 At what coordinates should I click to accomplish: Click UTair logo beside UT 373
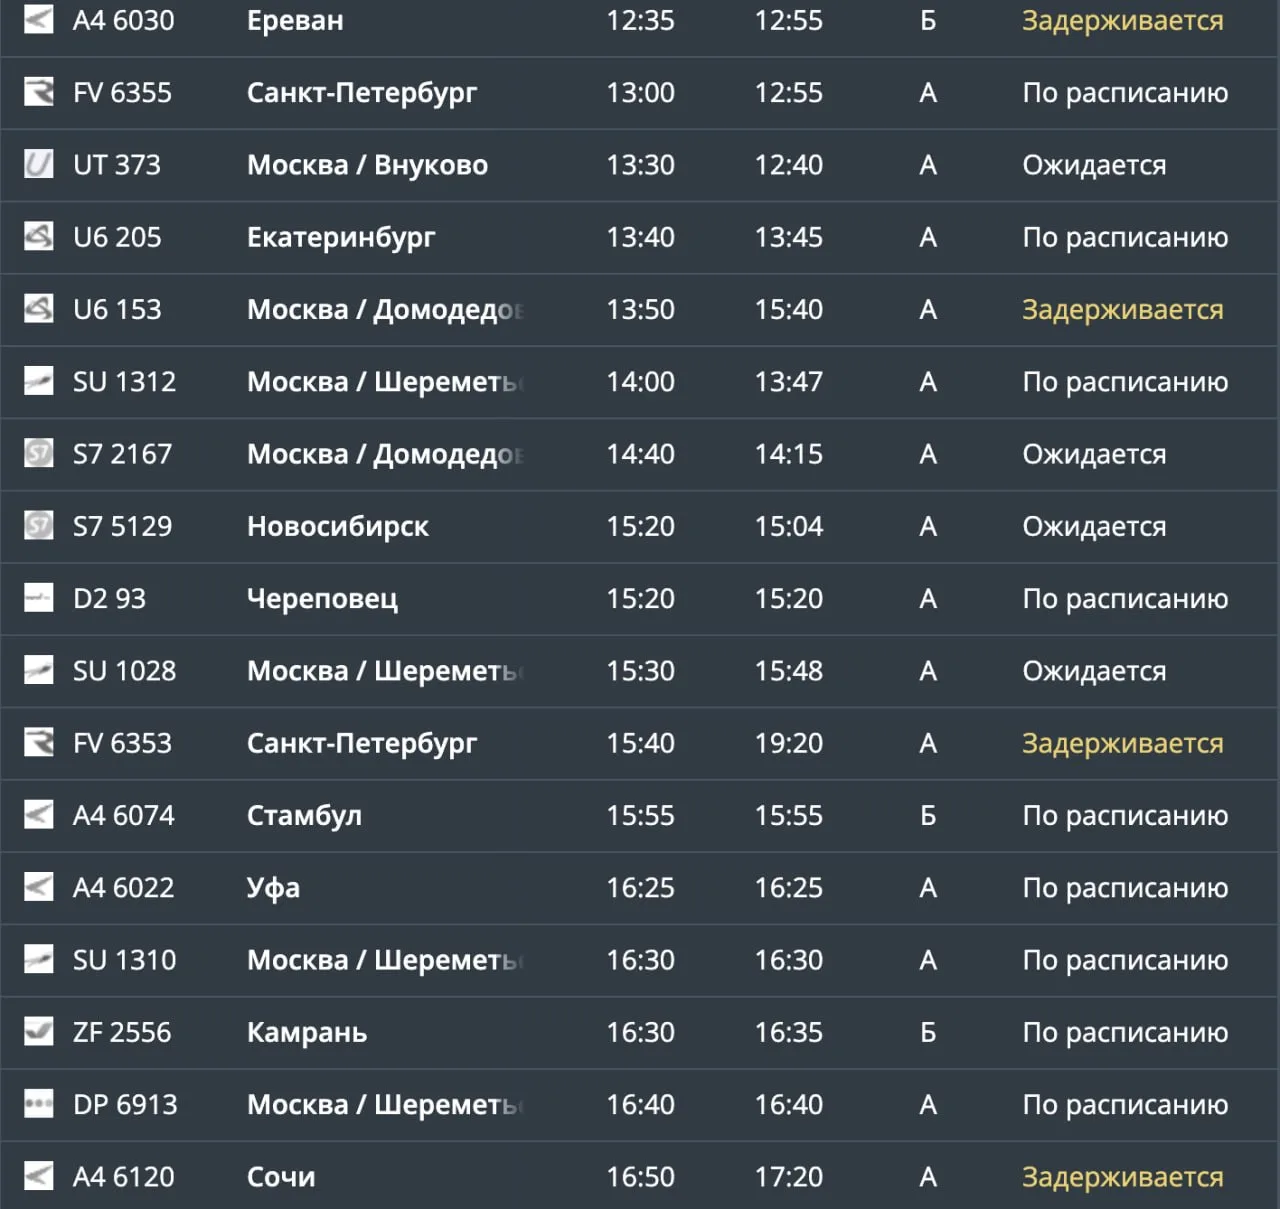click(38, 164)
